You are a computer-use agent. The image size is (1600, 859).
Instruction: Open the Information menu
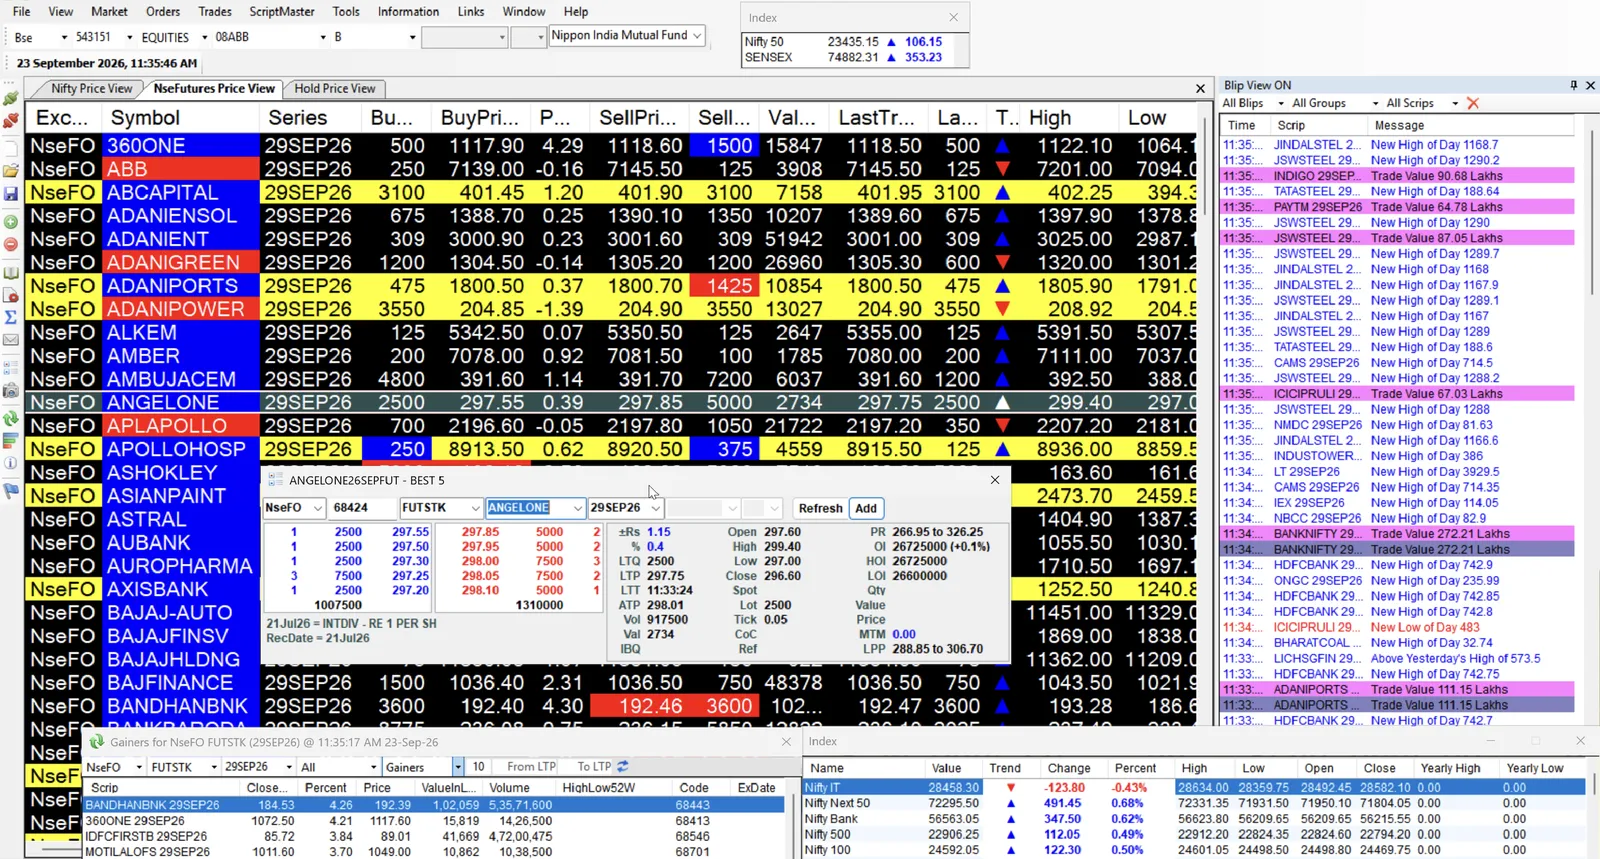click(x=408, y=12)
